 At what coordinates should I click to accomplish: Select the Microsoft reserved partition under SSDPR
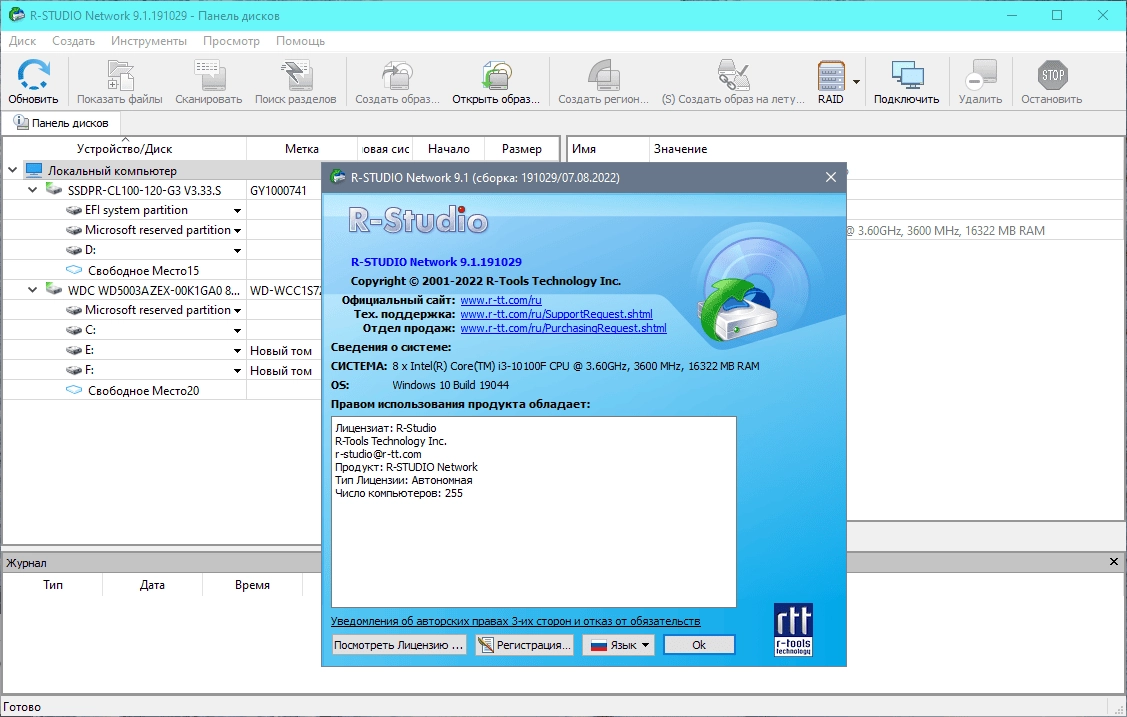pyautogui.click(x=157, y=230)
